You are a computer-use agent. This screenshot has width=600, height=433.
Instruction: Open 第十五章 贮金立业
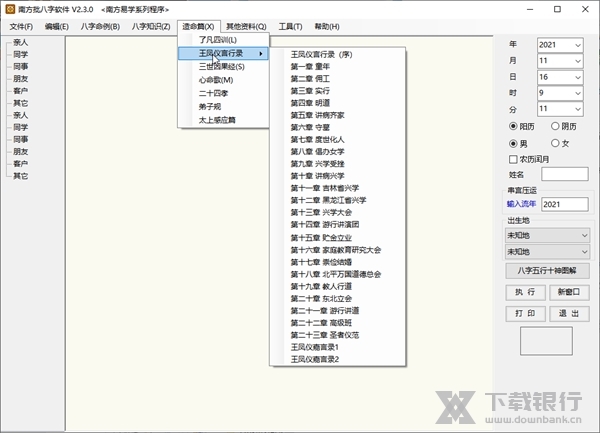coord(338,238)
